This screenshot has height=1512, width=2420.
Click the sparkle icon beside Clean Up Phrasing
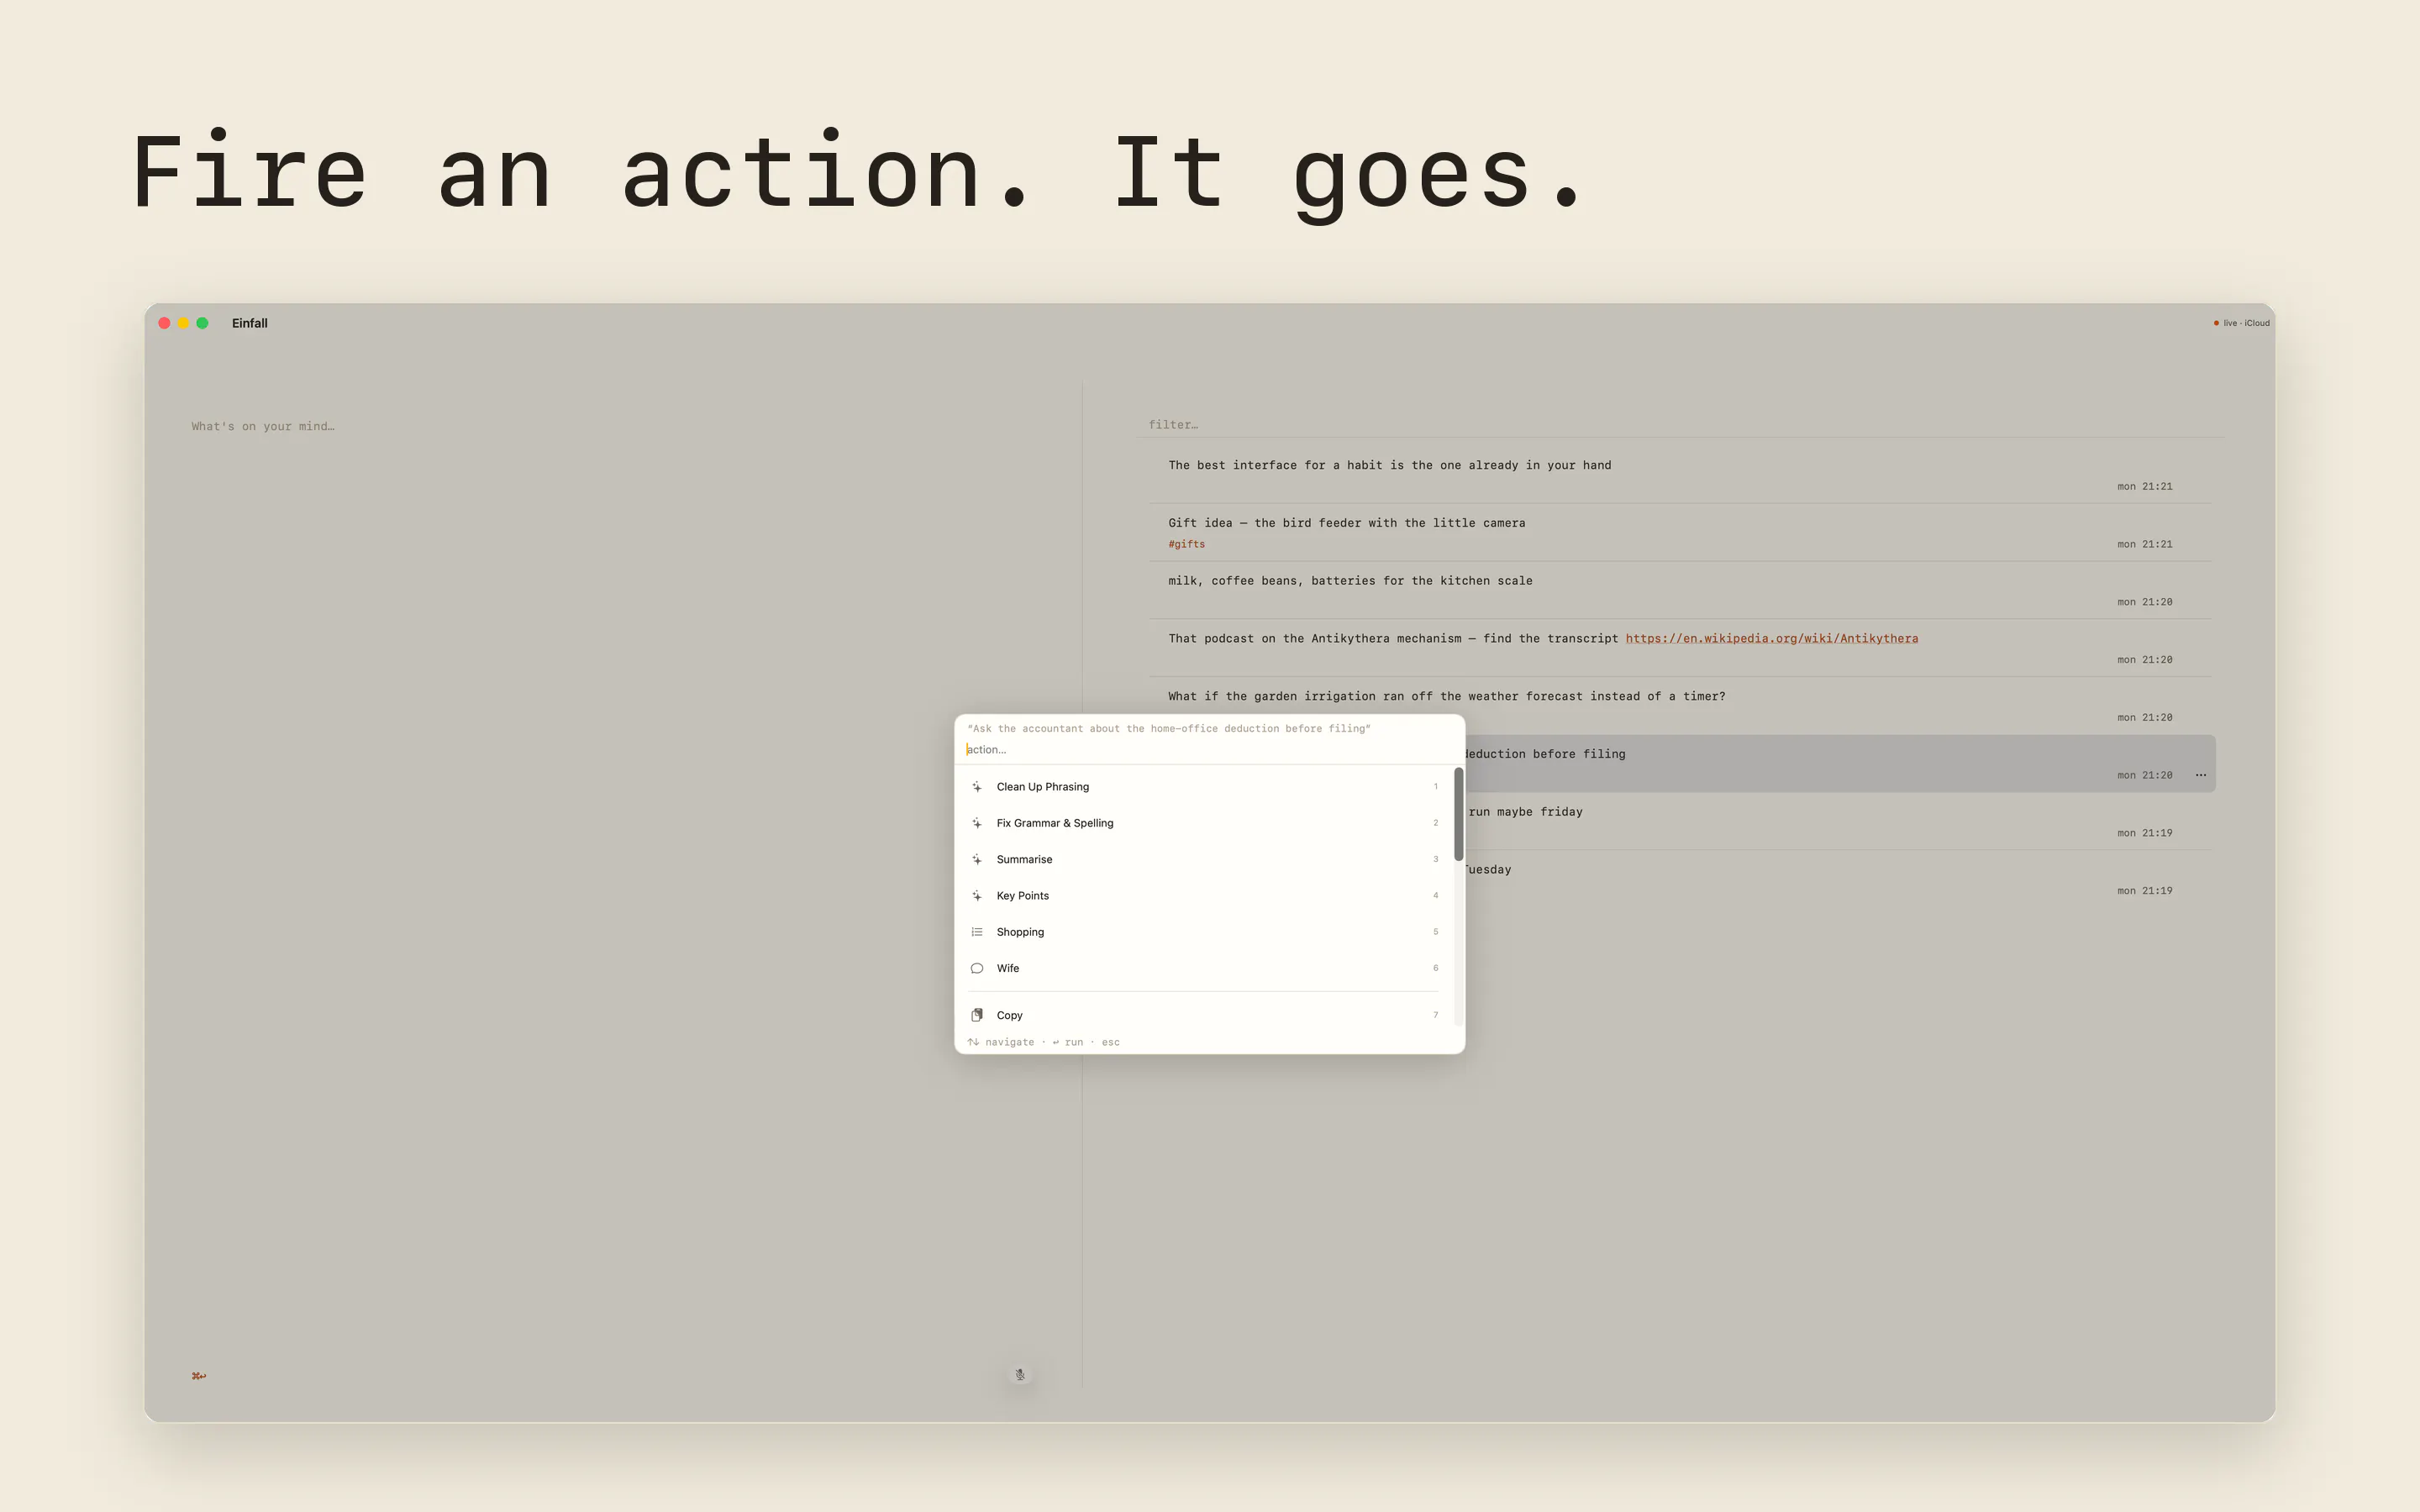(977, 787)
